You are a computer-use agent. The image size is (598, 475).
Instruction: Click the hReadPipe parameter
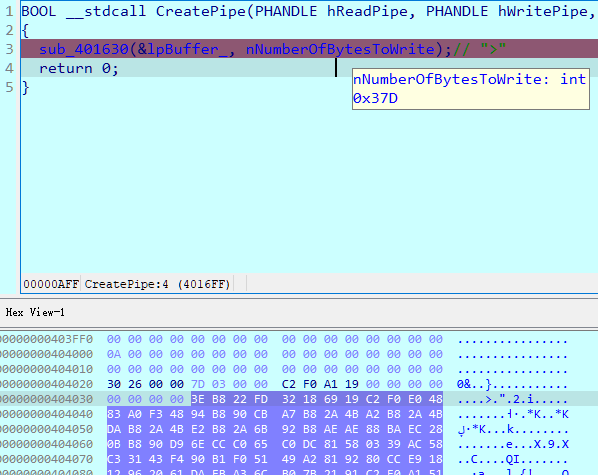[x=367, y=11]
